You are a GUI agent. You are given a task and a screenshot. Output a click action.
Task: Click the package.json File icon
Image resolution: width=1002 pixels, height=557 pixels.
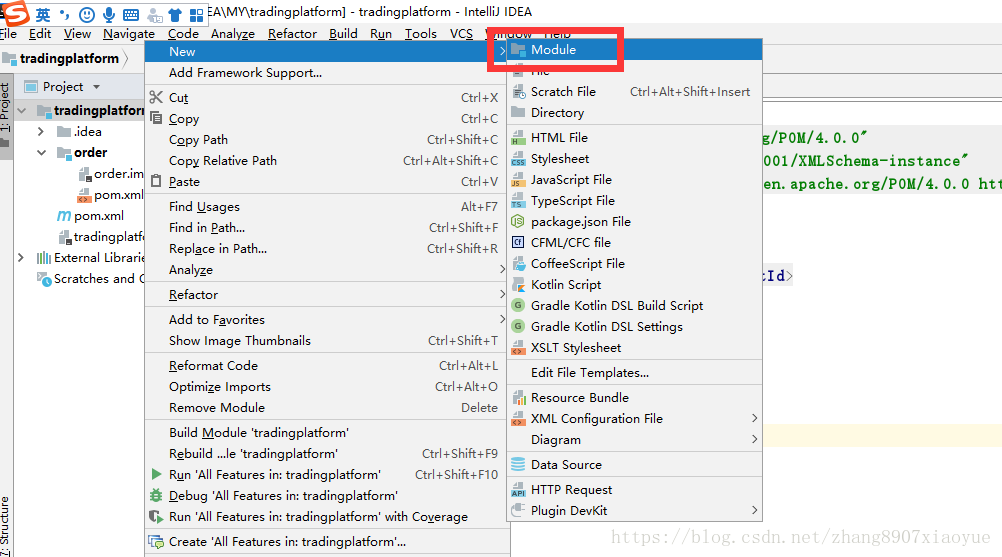tap(518, 222)
